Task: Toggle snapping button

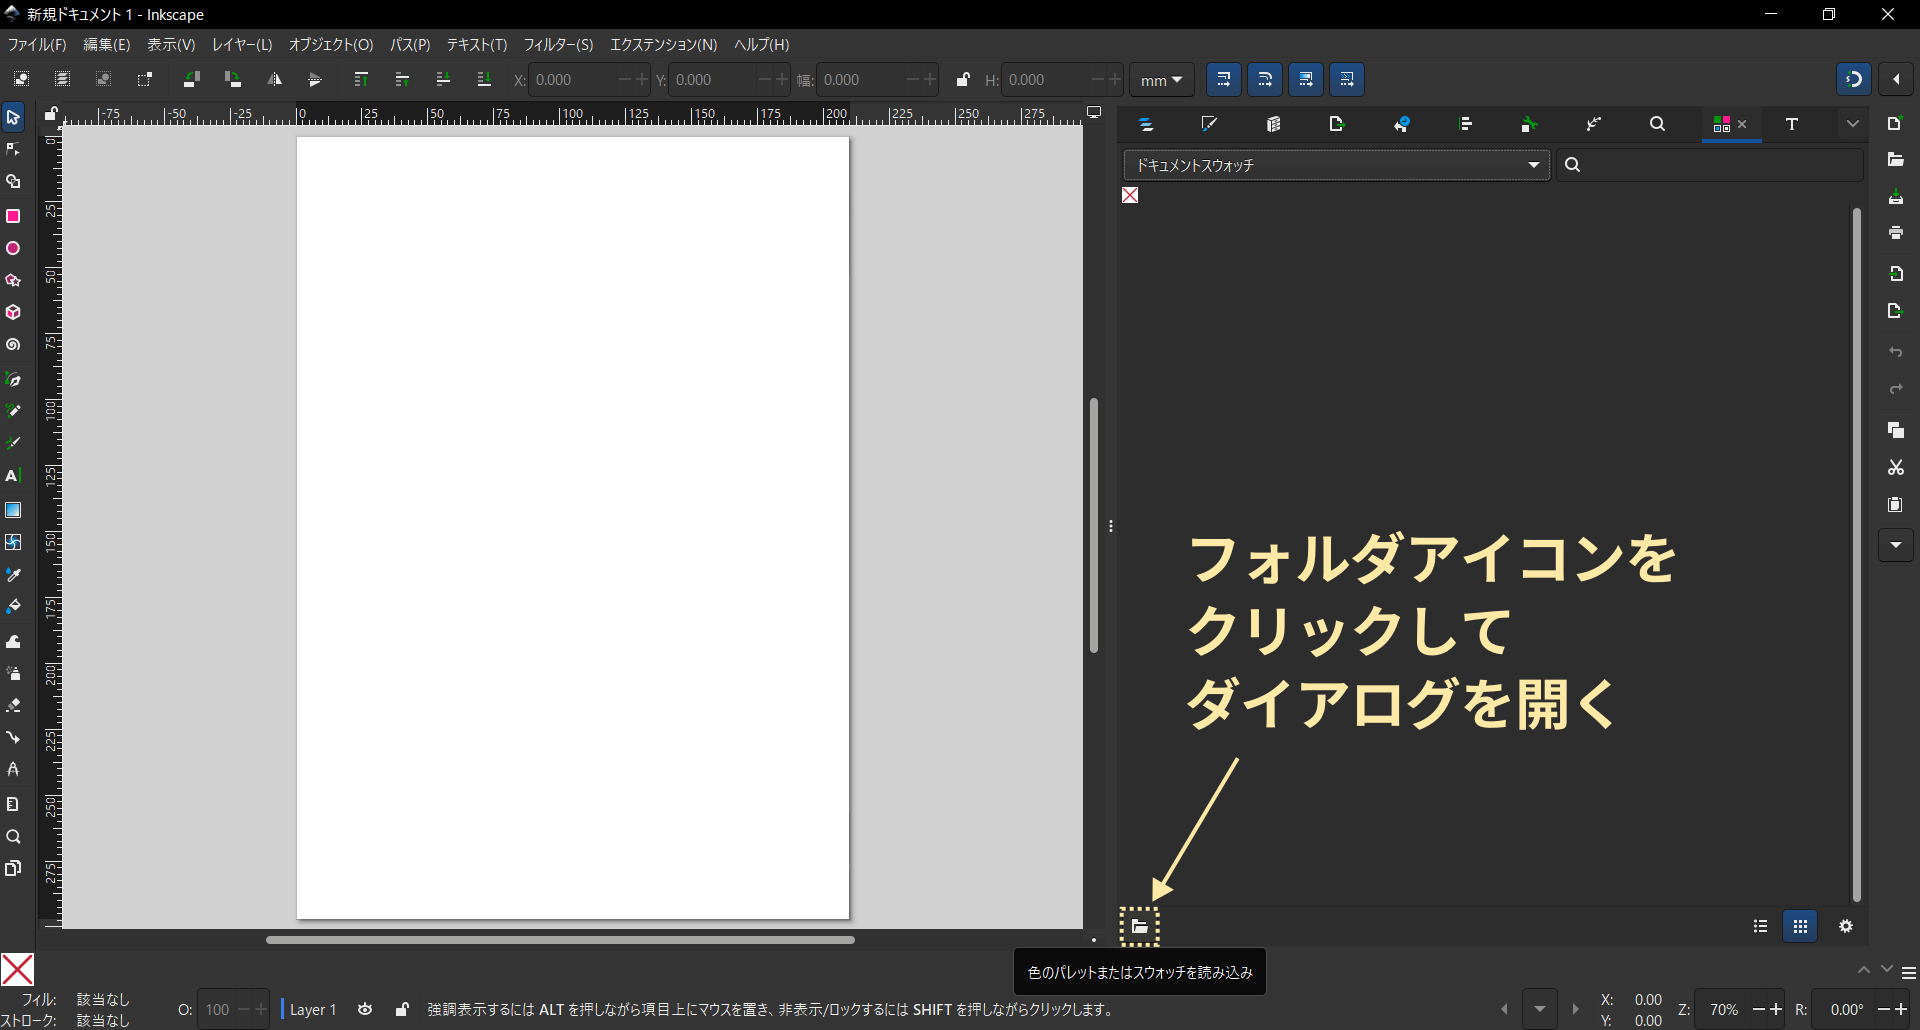Action: pyautogui.click(x=1853, y=79)
